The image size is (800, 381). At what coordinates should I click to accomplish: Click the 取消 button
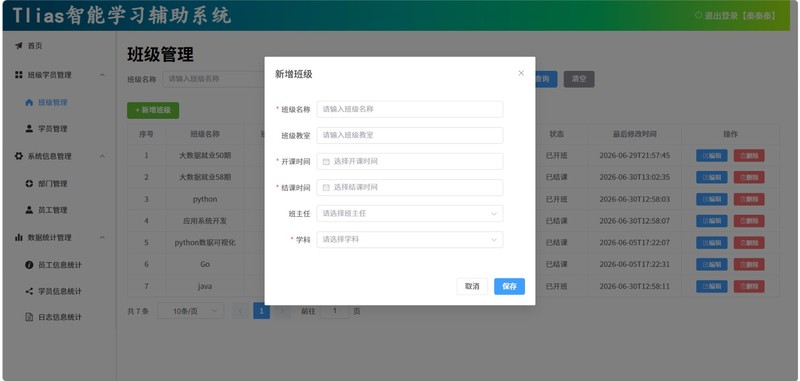point(472,287)
